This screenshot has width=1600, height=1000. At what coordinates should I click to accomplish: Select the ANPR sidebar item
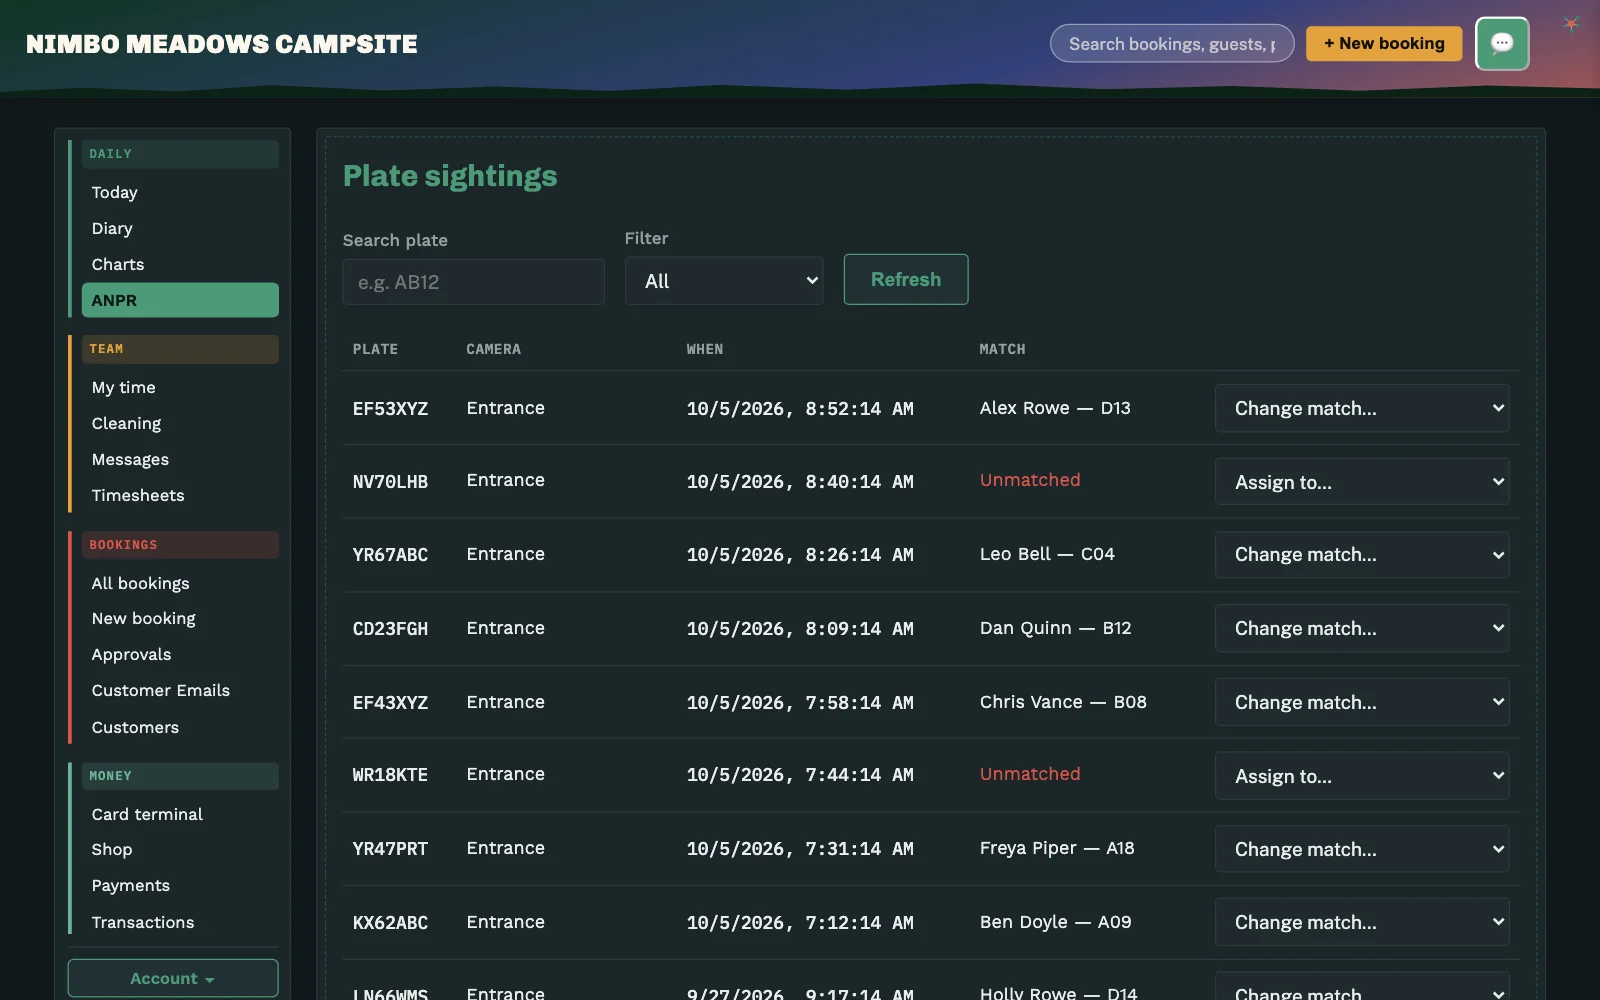pos(180,300)
